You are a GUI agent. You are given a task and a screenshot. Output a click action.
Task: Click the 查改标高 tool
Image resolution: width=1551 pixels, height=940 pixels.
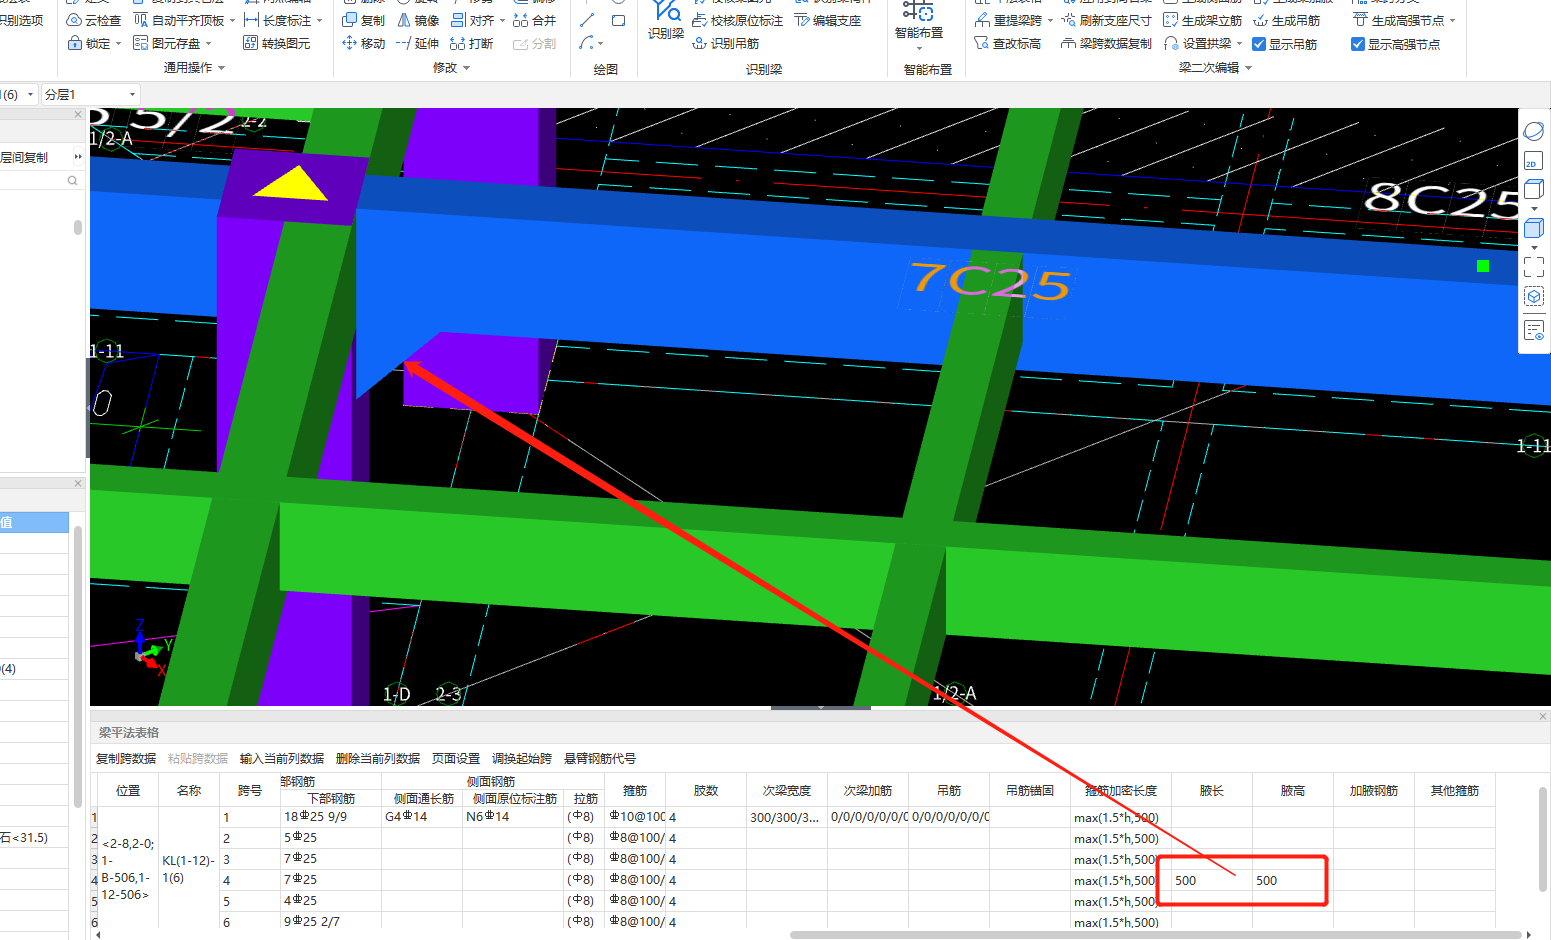tap(1007, 43)
